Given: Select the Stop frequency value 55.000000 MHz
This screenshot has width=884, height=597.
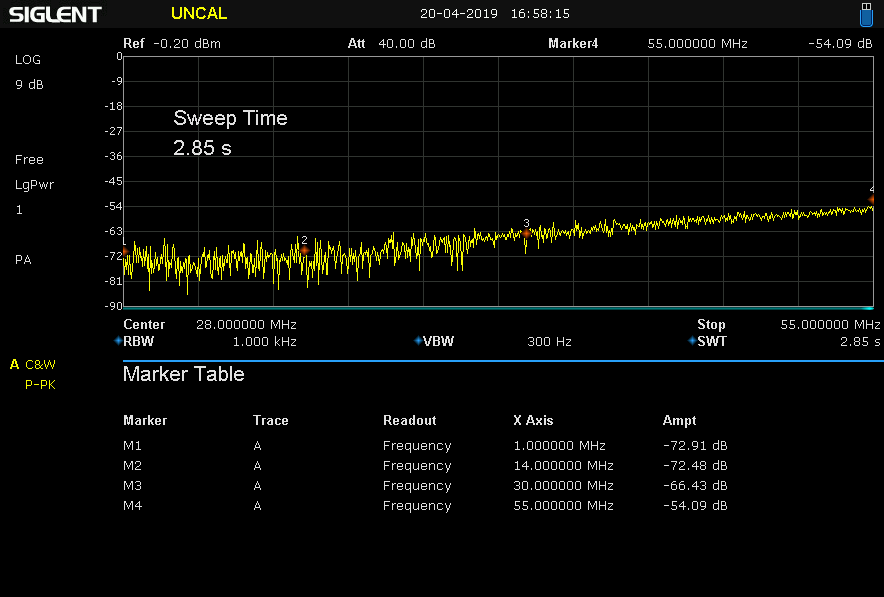Looking at the screenshot, I should pyautogui.click(x=830, y=325).
